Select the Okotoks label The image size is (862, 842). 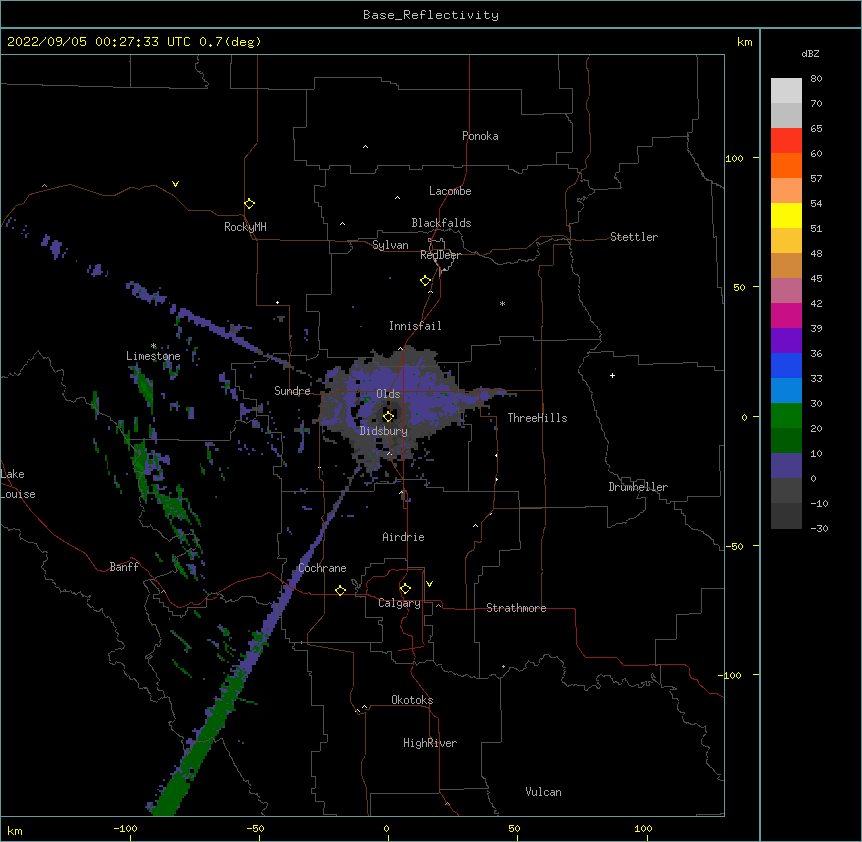click(412, 700)
